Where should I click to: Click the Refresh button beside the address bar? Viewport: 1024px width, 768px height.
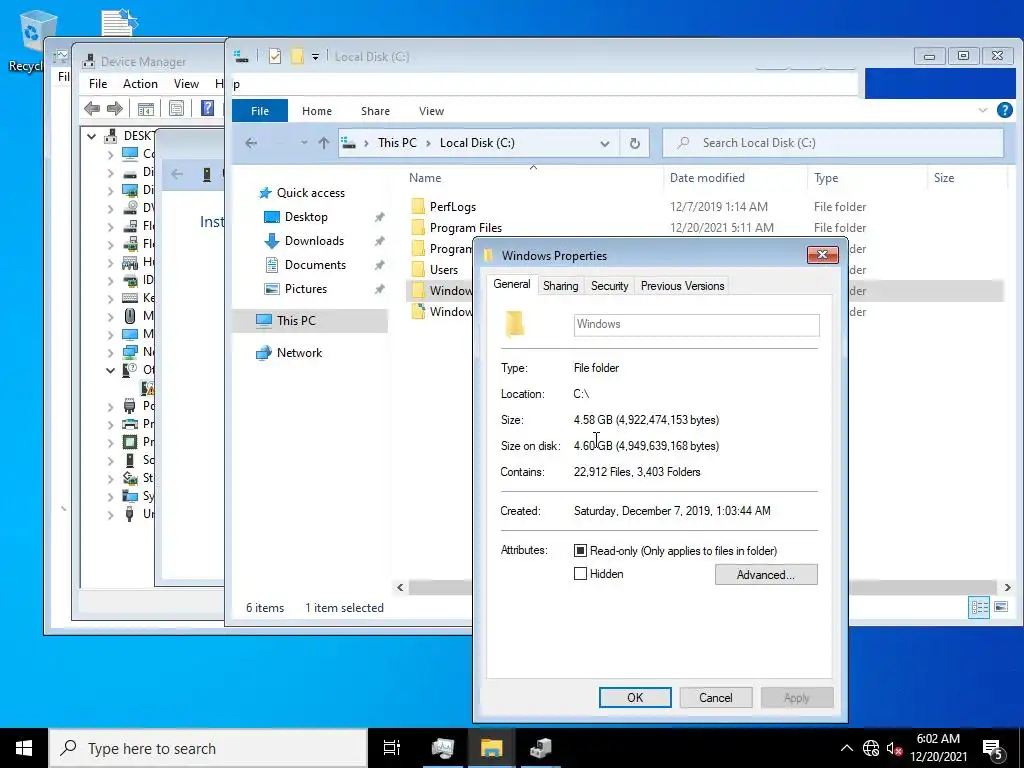point(634,143)
